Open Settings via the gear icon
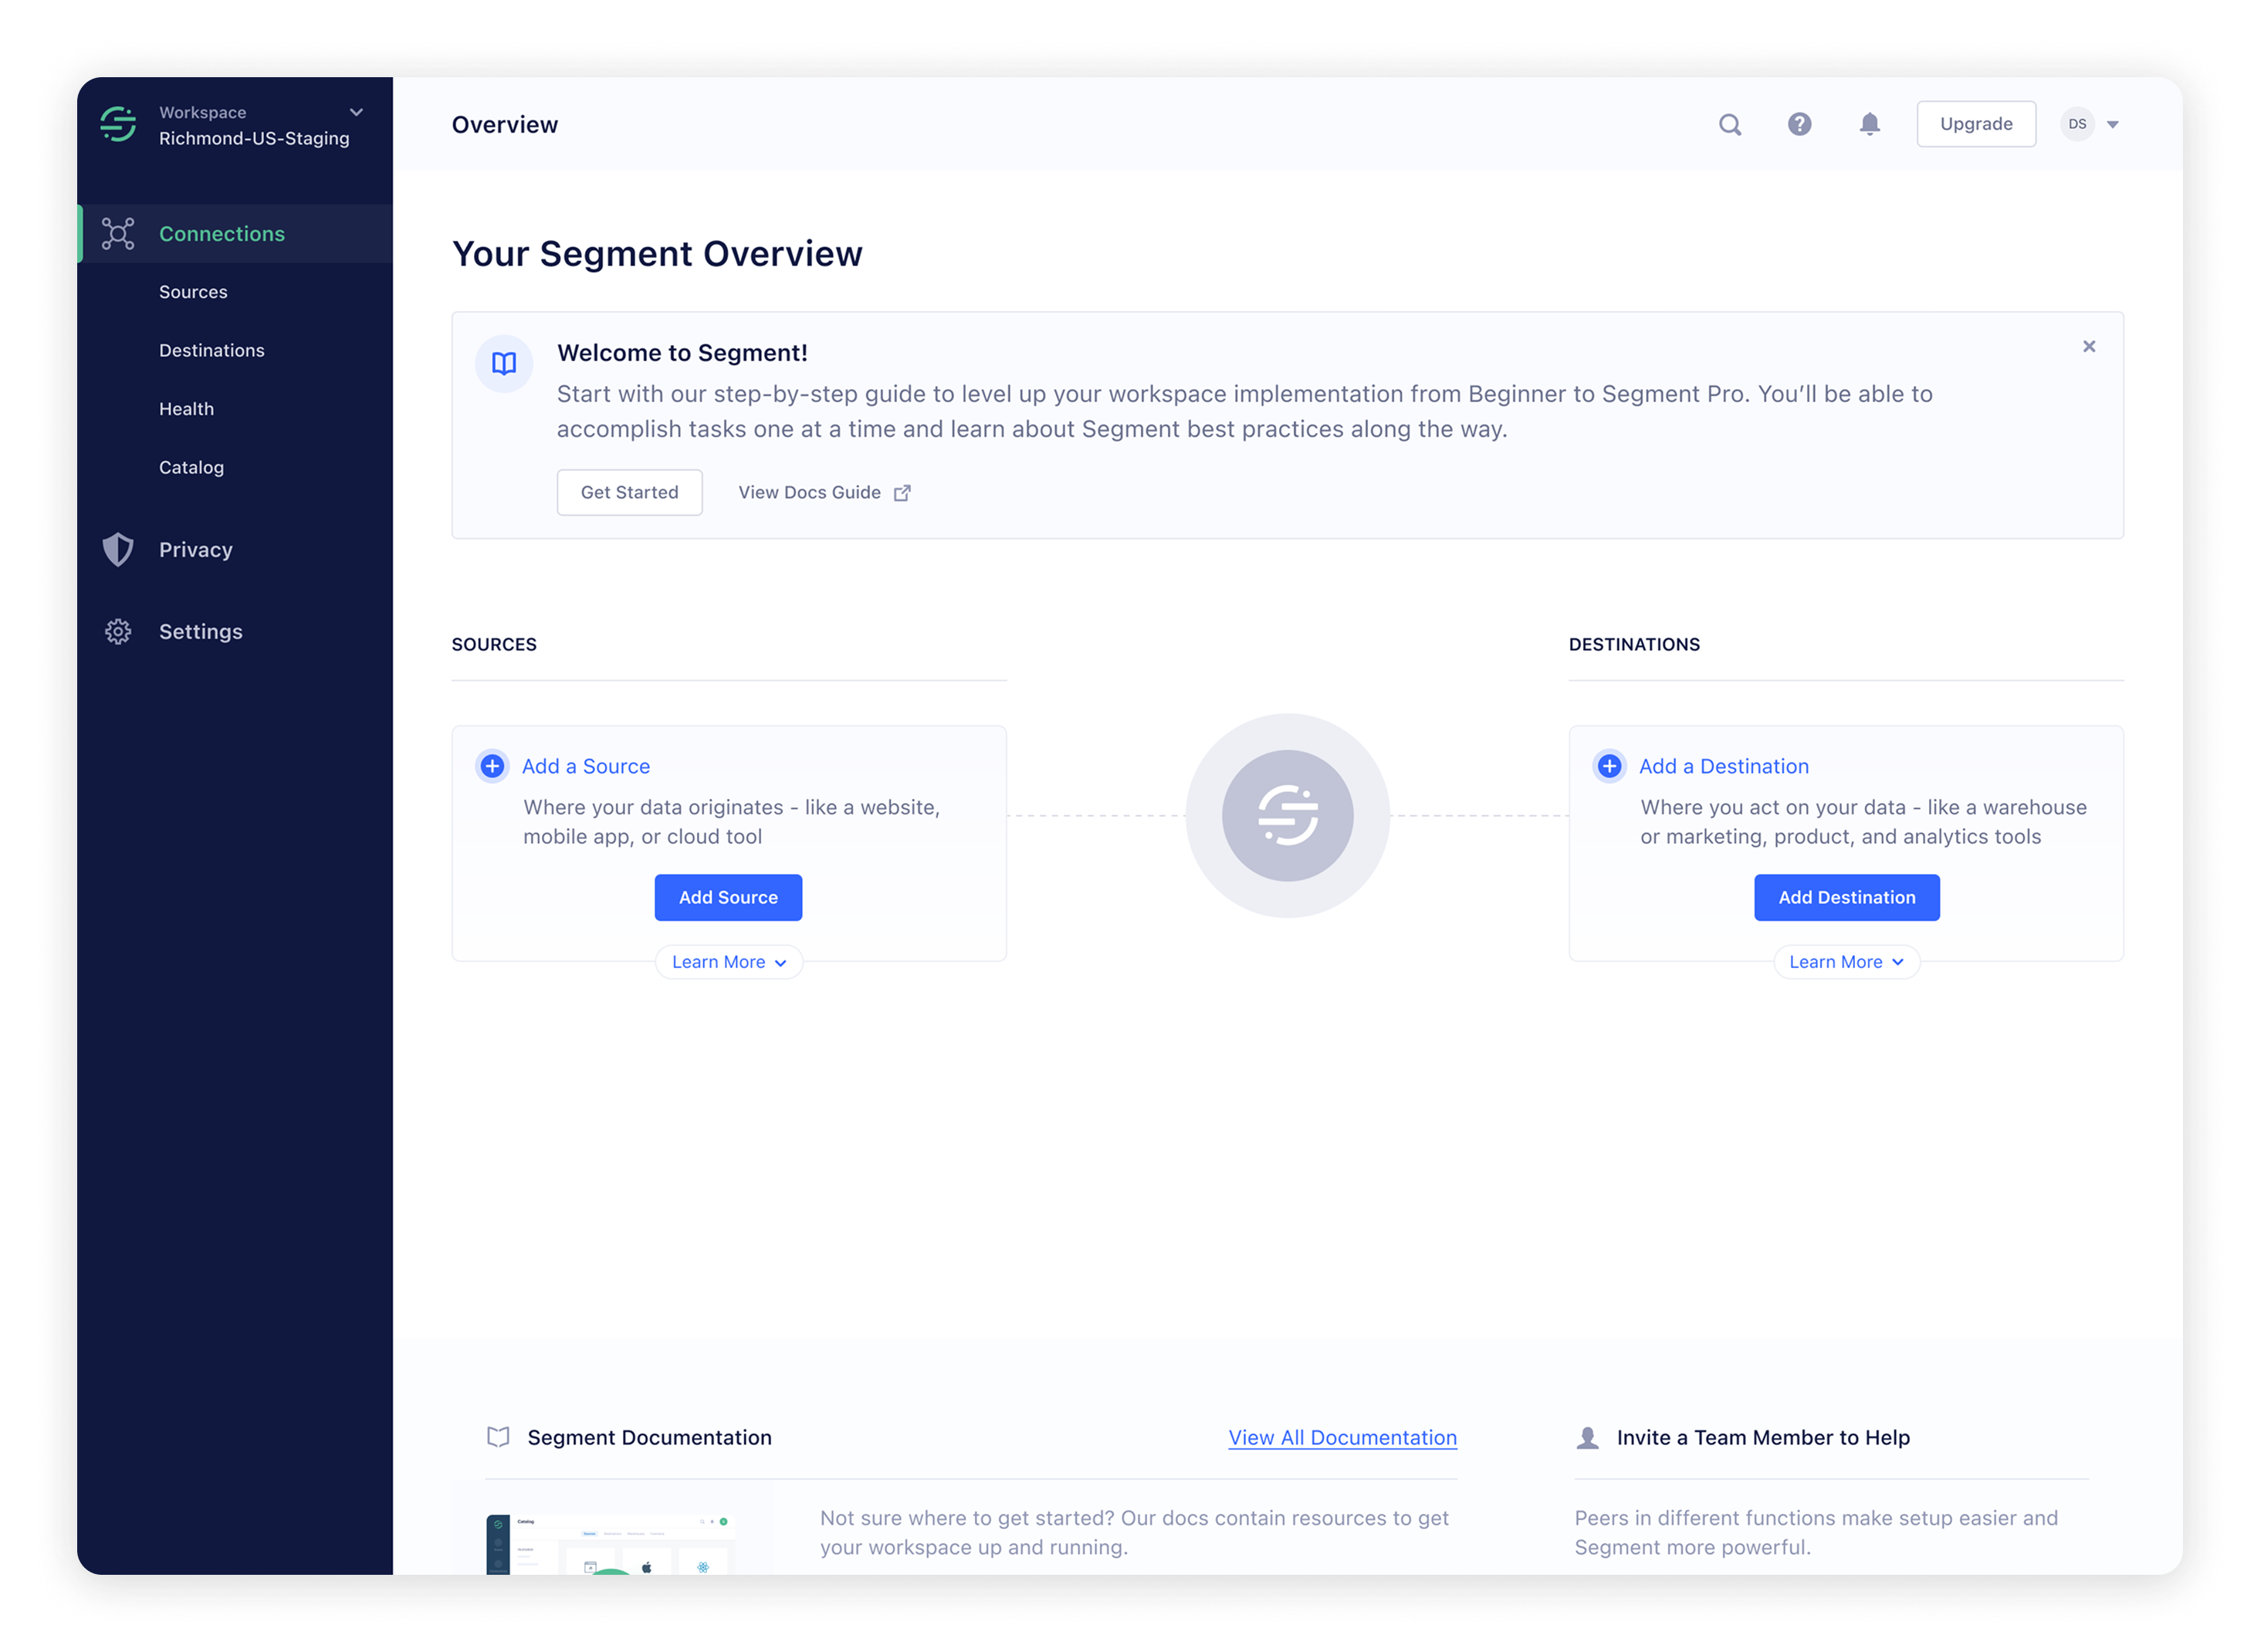 point(118,631)
